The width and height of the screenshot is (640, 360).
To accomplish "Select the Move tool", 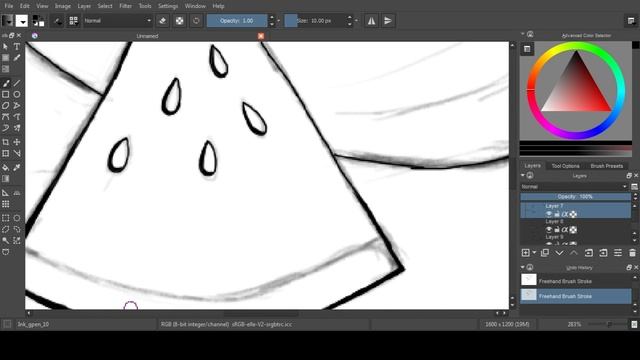I will click(17, 142).
